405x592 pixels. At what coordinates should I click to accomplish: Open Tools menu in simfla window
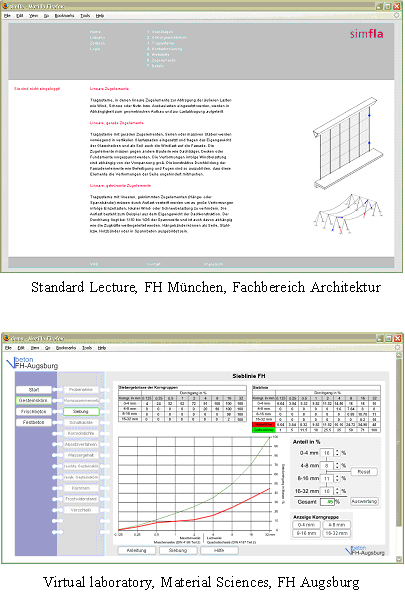[x=85, y=15]
